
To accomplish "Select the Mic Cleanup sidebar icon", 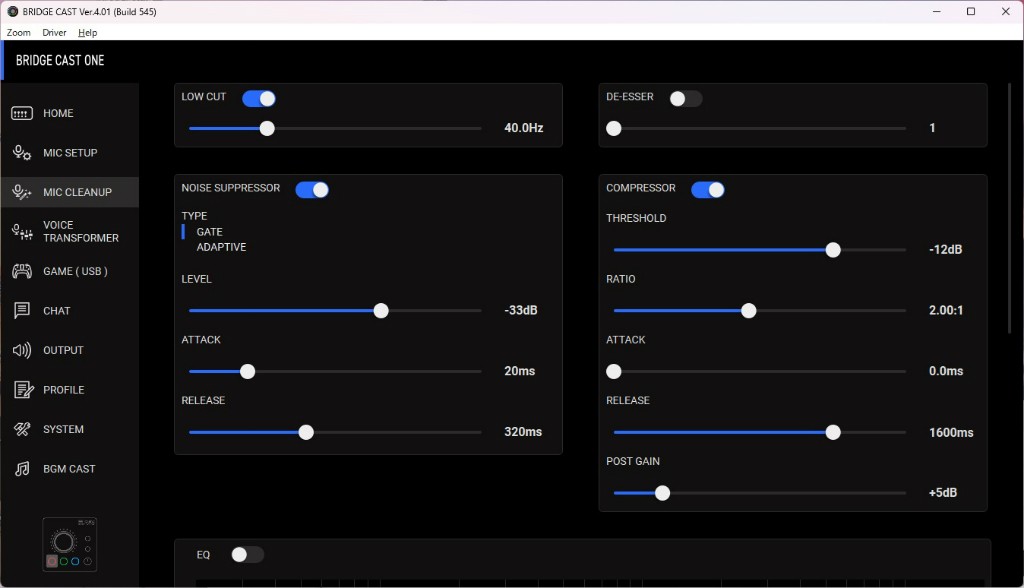I will coord(22,192).
